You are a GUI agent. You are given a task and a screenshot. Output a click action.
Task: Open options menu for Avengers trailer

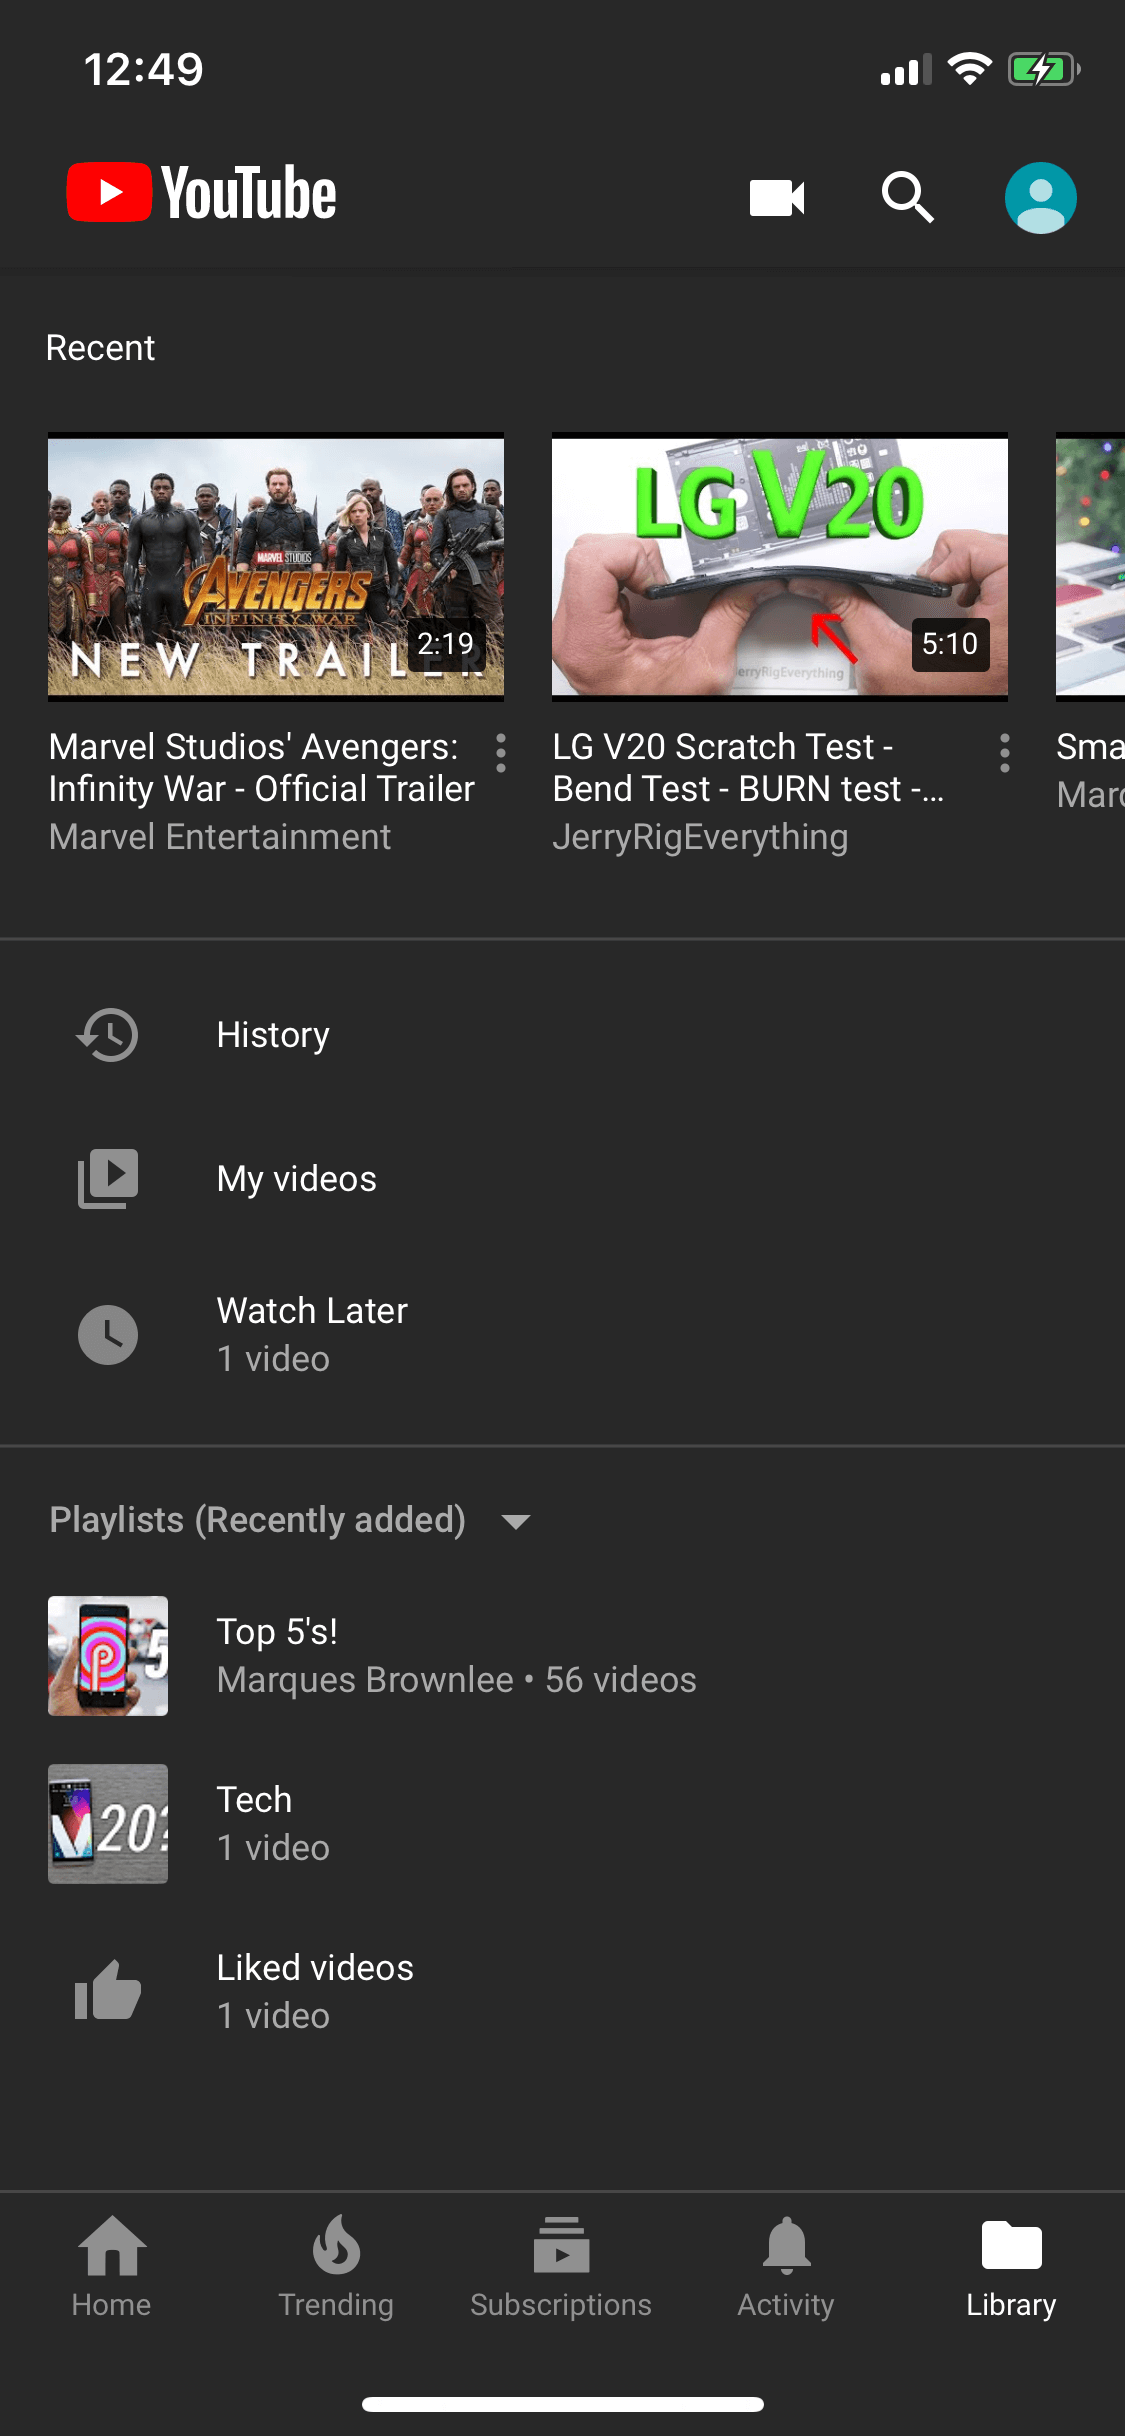[x=501, y=753]
